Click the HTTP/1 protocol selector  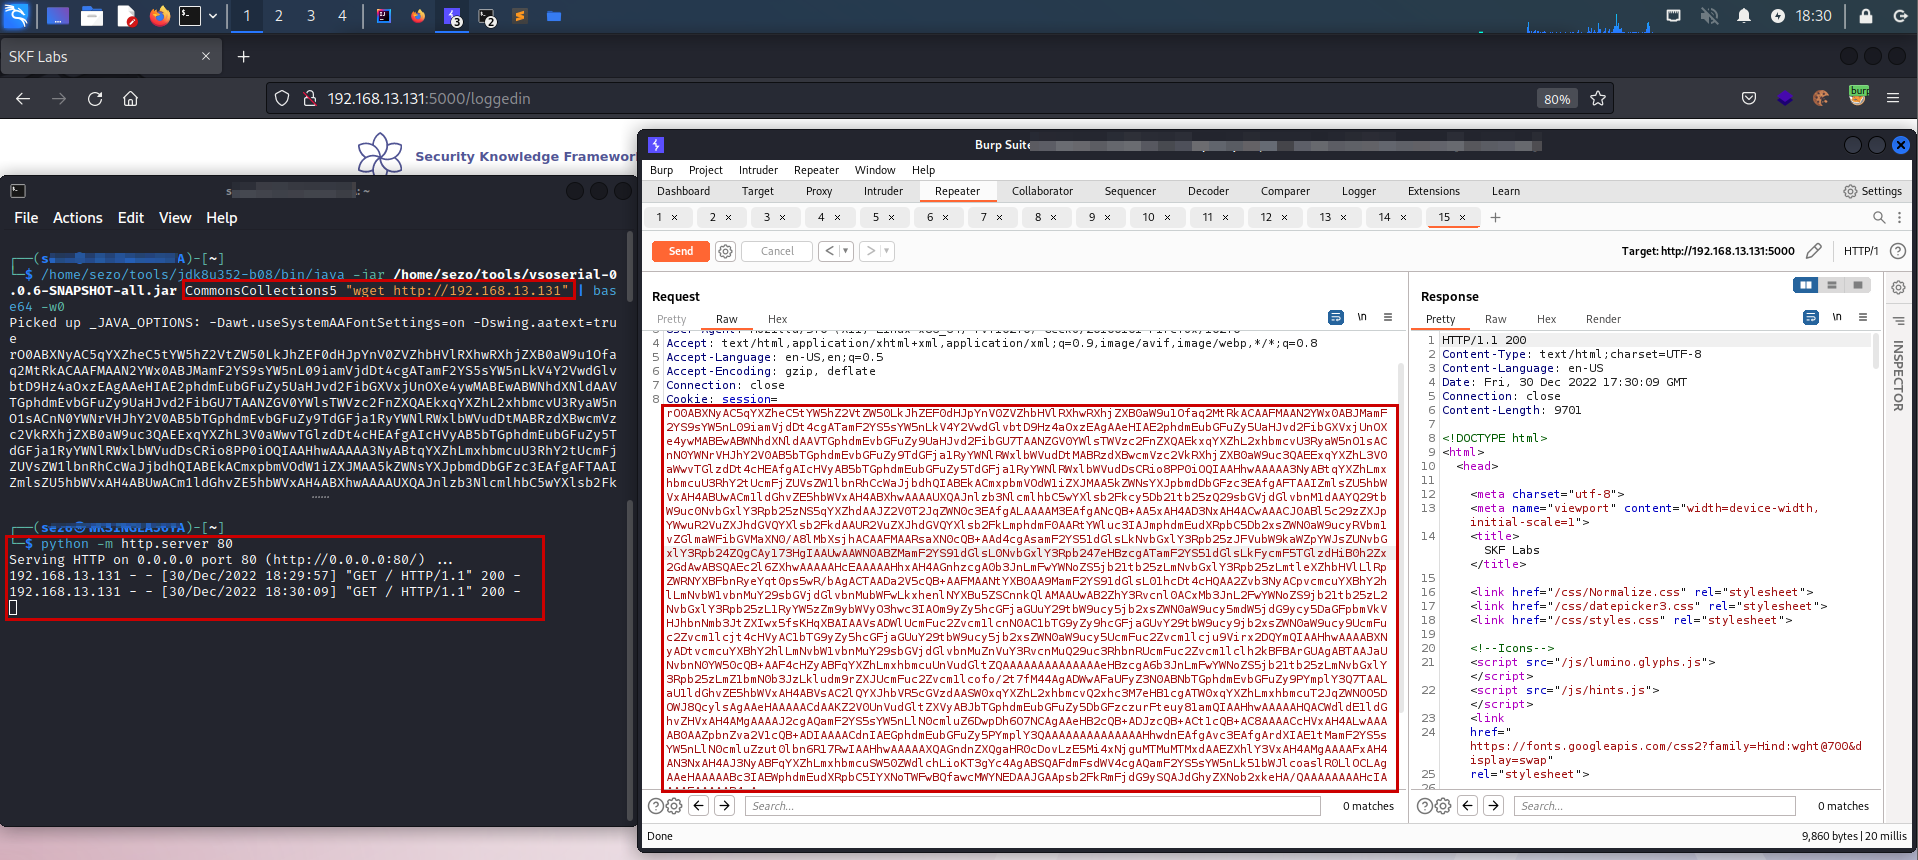click(1861, 251)
